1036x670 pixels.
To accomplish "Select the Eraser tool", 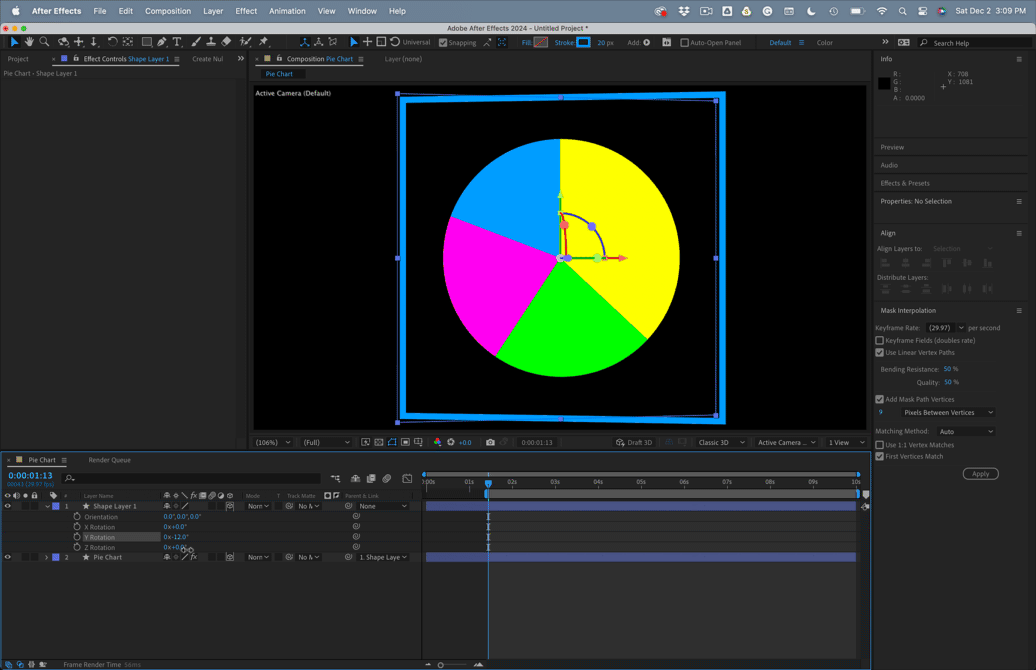I will [x=226, y=42].
